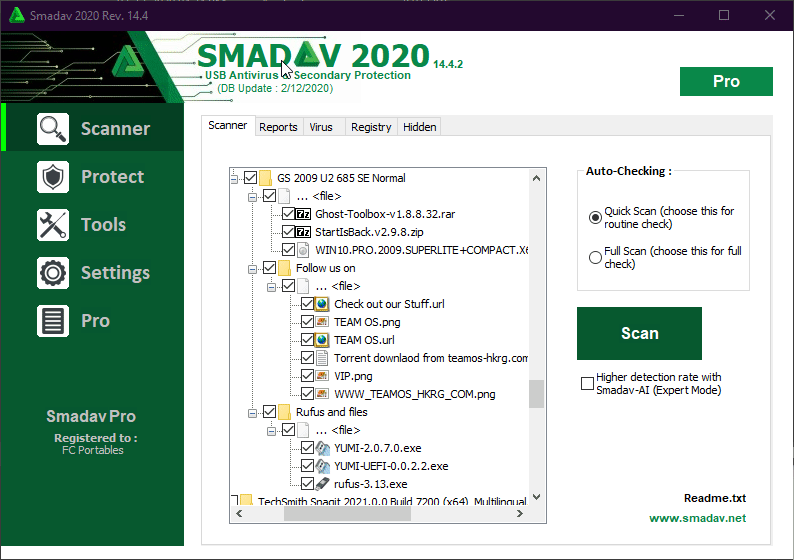Screen dimensions: 794x560
Task: Switch to the Registry tab
Action: point(371,127)
